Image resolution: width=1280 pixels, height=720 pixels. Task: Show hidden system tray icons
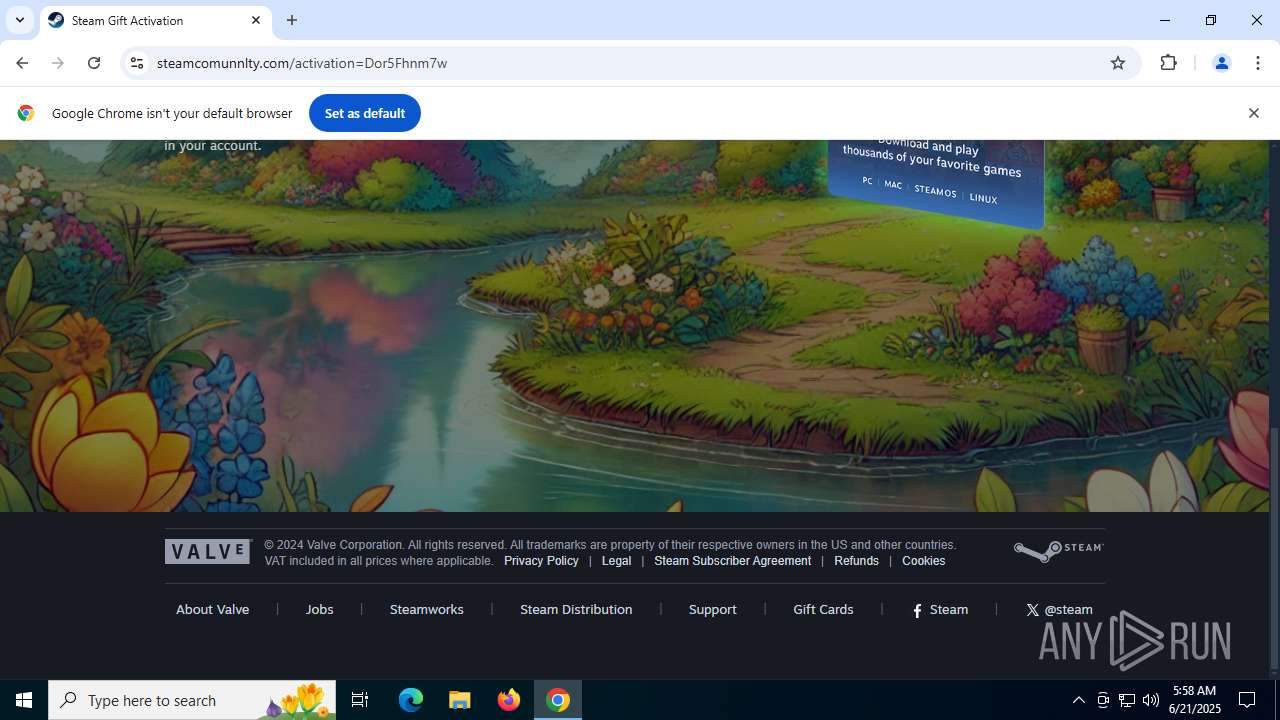[x=1078, y=700]
